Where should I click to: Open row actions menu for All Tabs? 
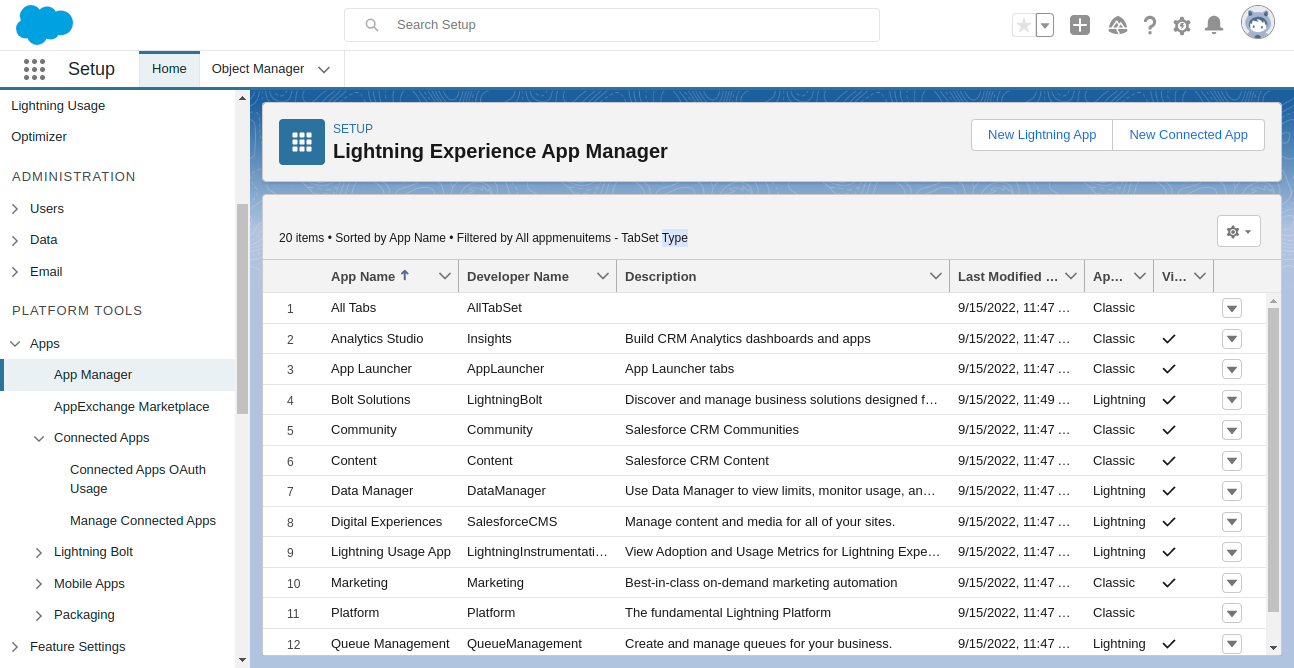(1232, 308)
